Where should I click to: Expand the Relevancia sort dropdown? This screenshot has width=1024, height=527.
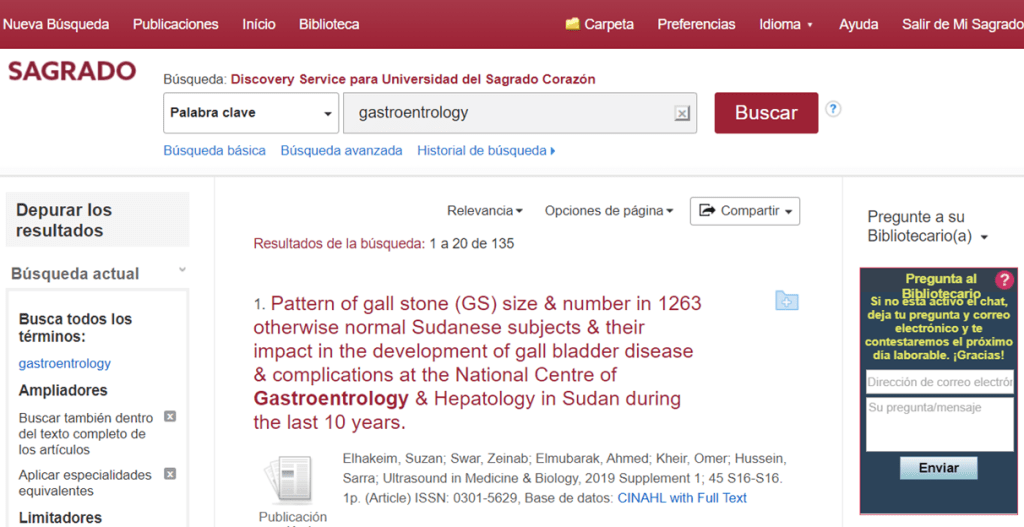point(485,211)
